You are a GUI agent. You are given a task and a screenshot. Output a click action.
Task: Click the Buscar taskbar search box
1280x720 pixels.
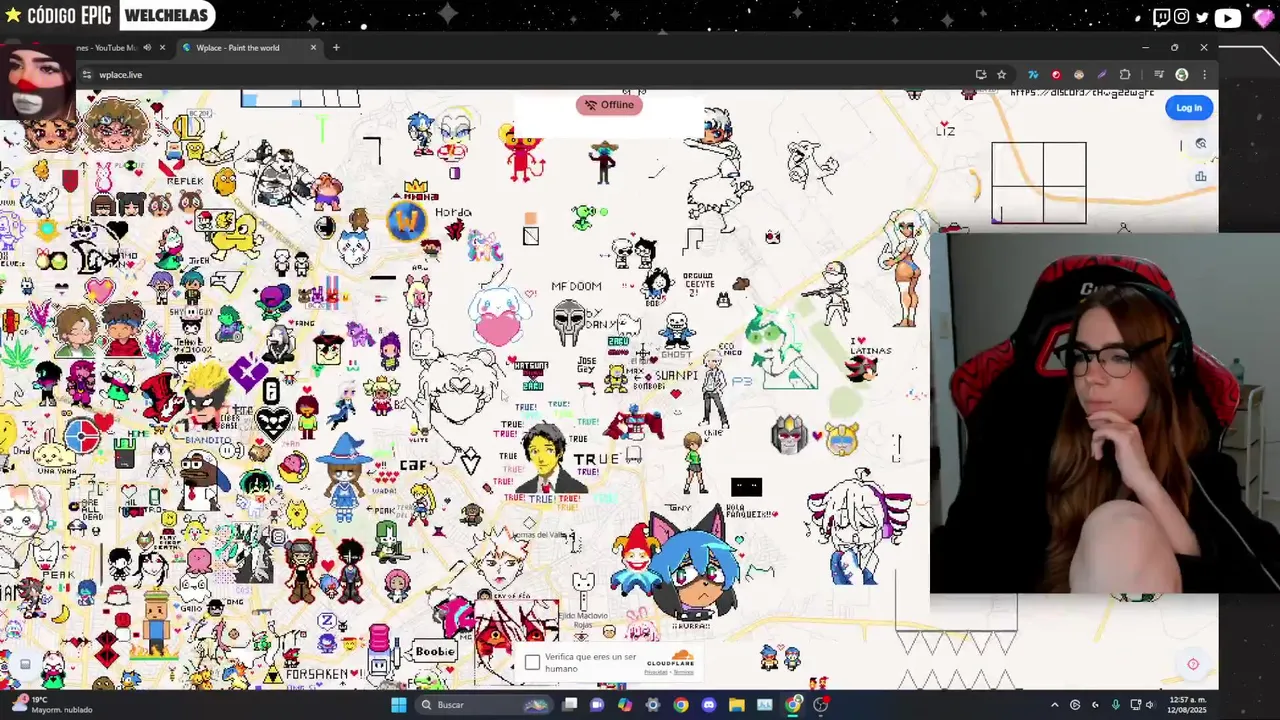(485, 705)
